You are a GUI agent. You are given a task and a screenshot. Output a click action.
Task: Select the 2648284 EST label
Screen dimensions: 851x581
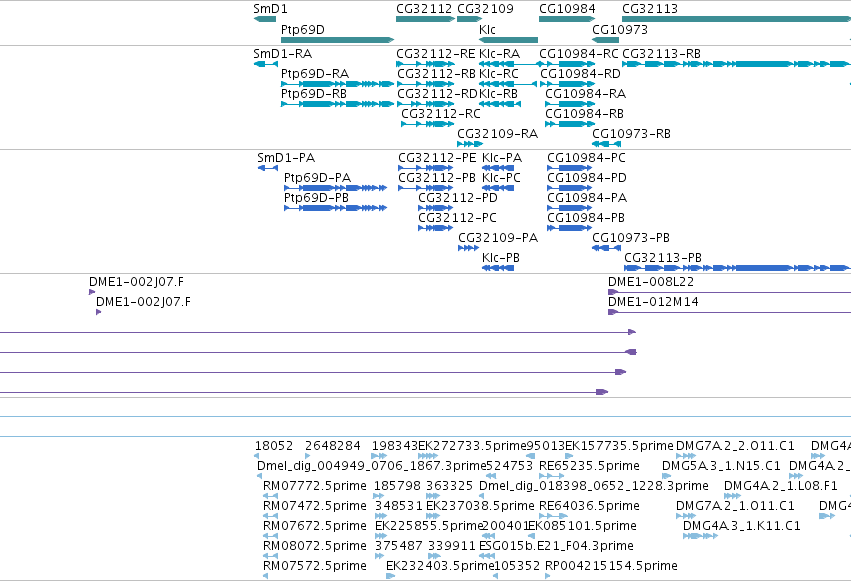tap(333, 446)
